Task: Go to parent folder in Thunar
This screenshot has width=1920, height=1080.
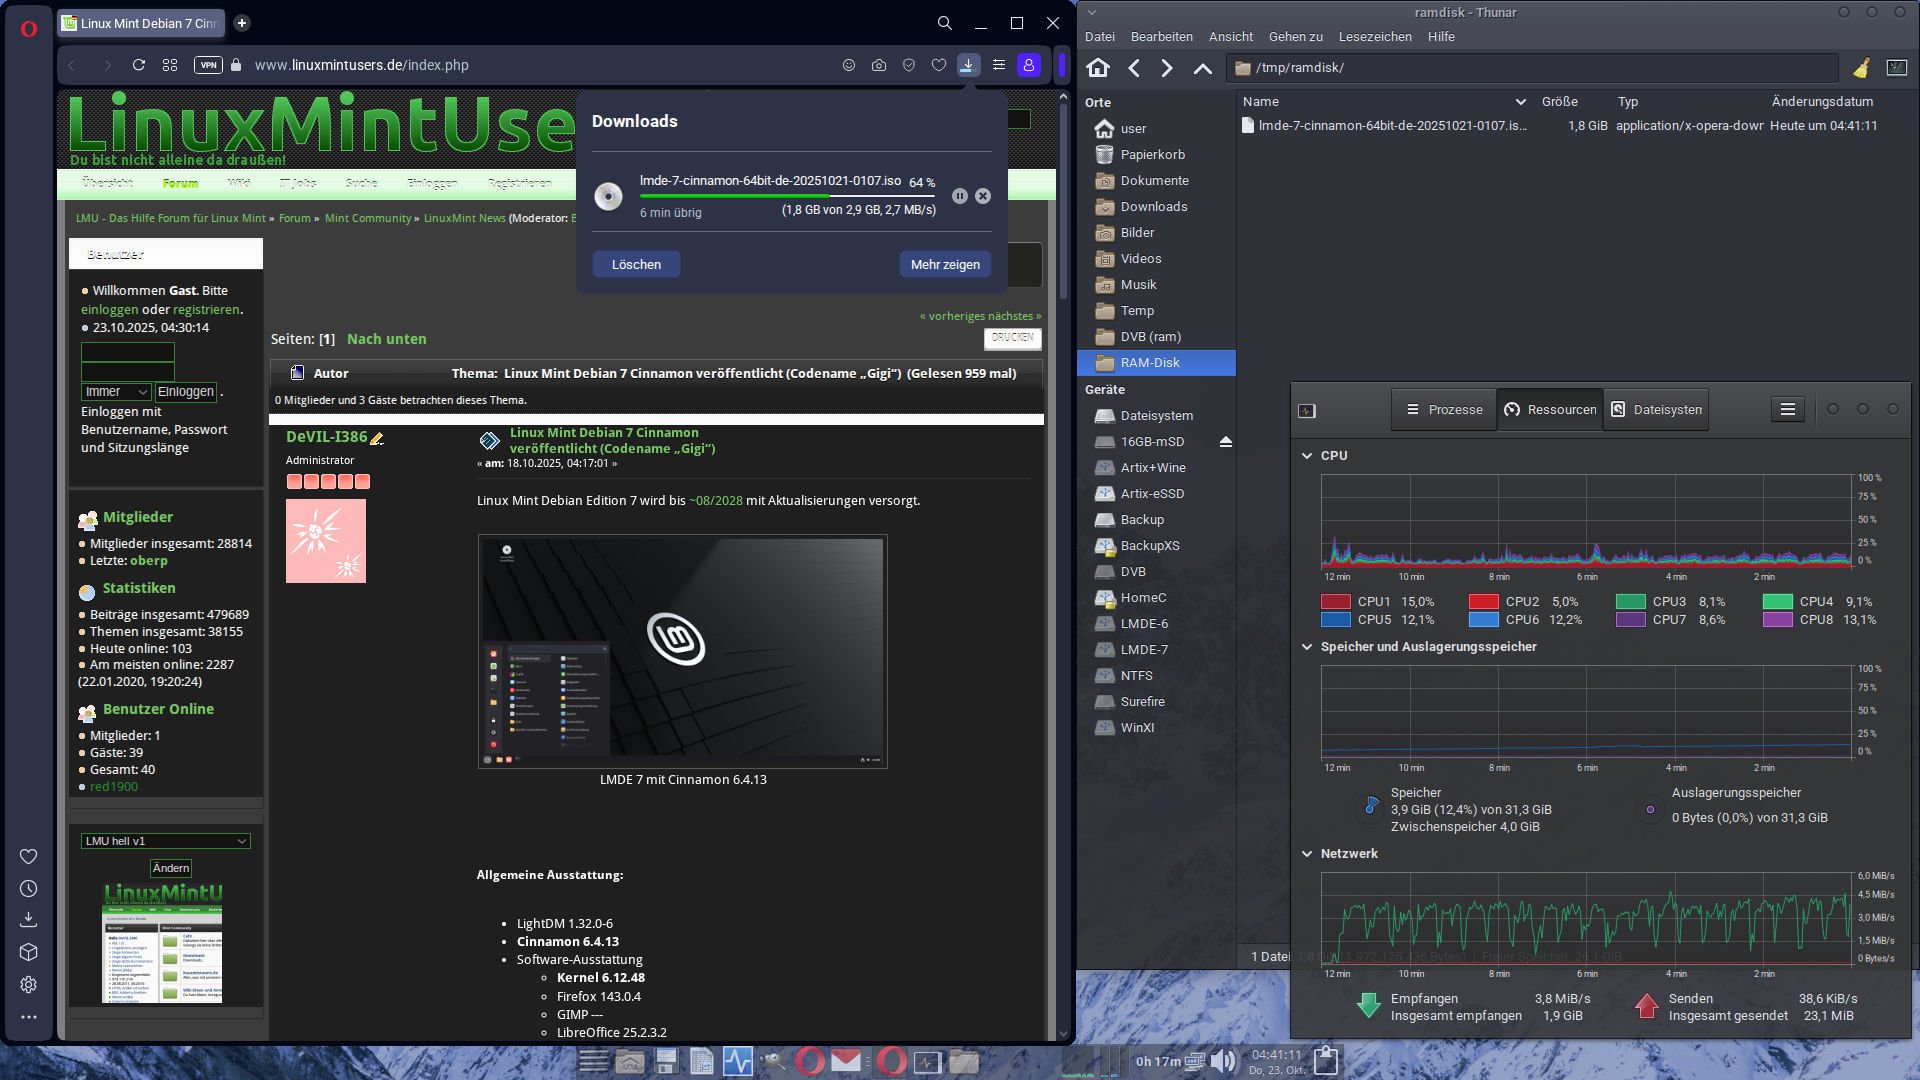Action: pos(1202,67)
